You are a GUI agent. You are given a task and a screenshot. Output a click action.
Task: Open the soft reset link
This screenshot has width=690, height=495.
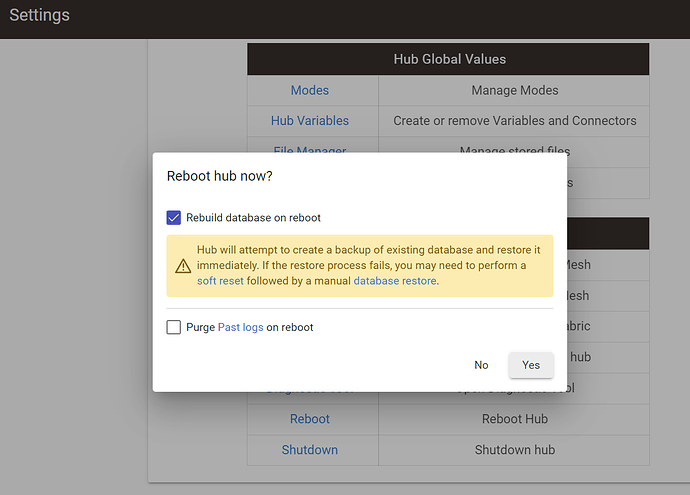point(221,281)
